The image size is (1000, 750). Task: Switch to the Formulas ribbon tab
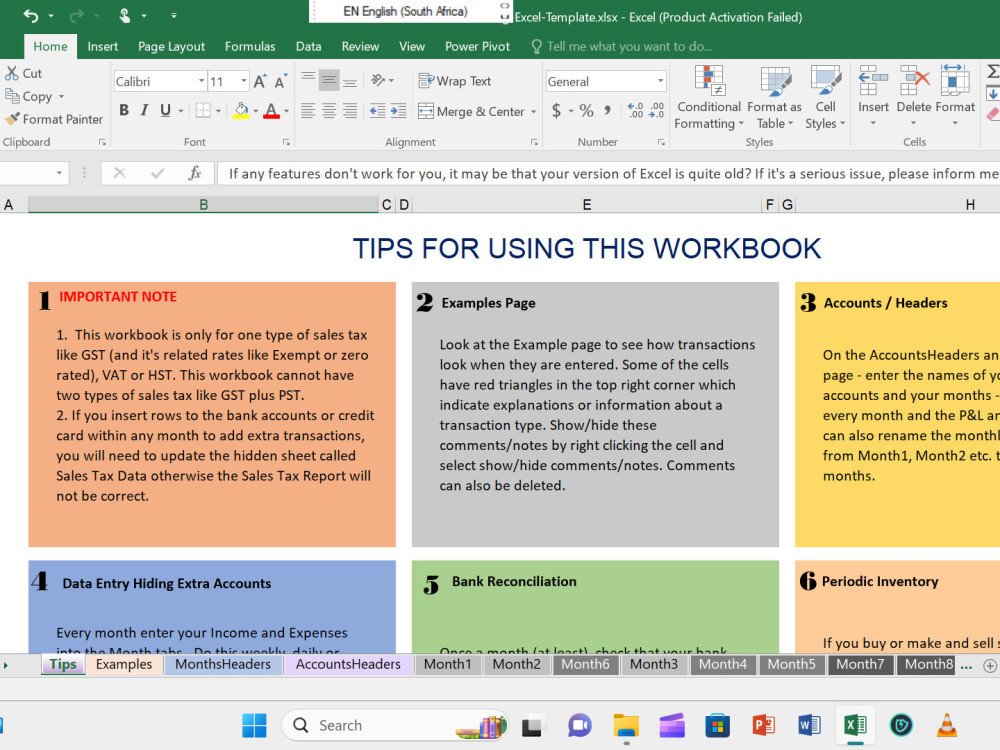coord(250,46)
